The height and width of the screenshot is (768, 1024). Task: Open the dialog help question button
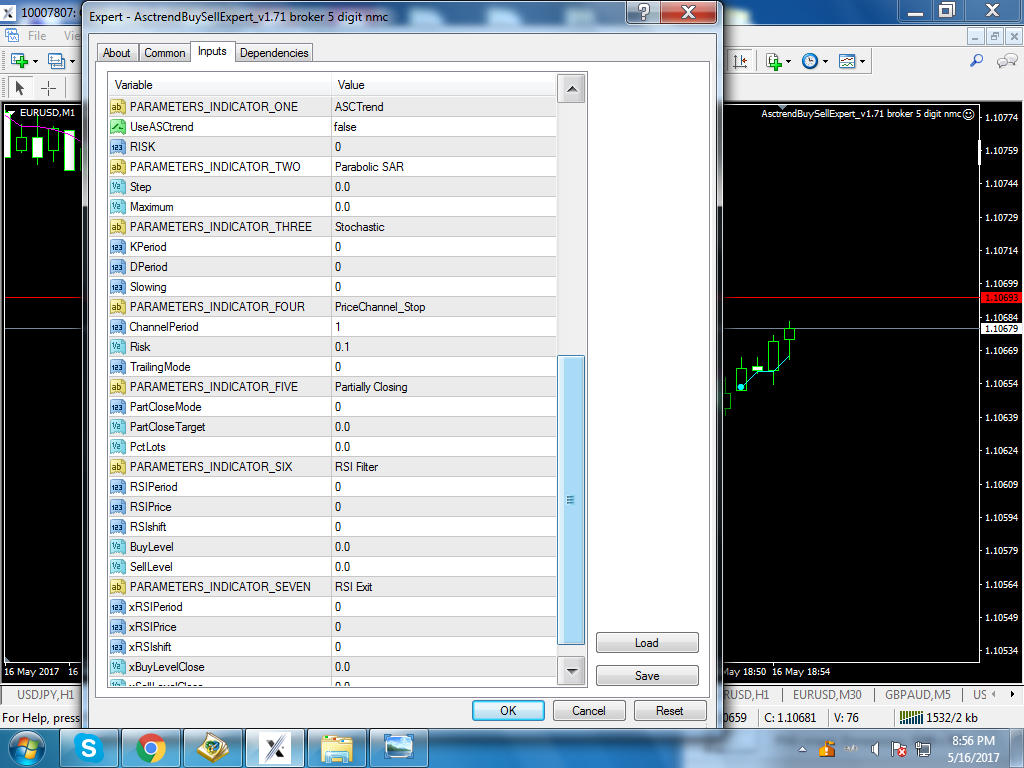pos(643,12)
